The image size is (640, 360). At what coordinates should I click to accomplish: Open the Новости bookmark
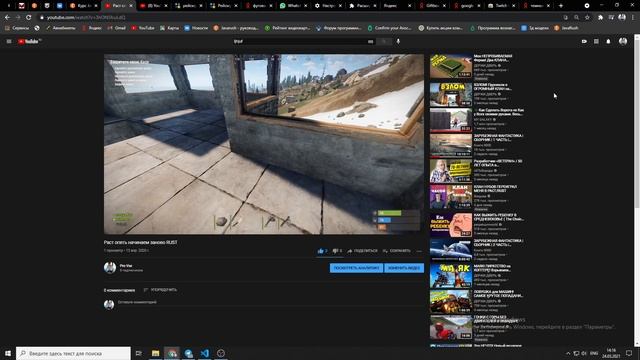click(x=196, y=28)
